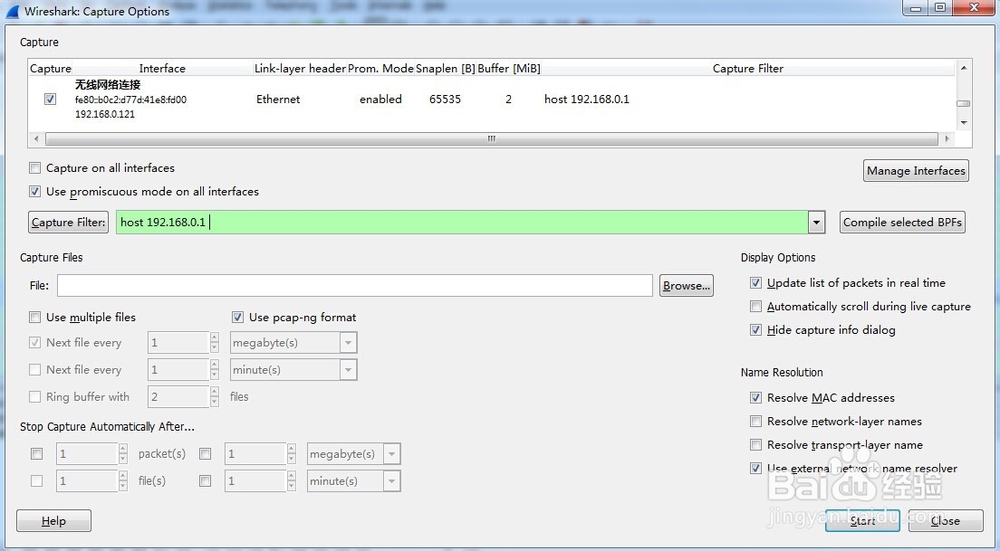Open Manage Interfaces dialog
The image size is (1000, 551).
pos(916,170)
